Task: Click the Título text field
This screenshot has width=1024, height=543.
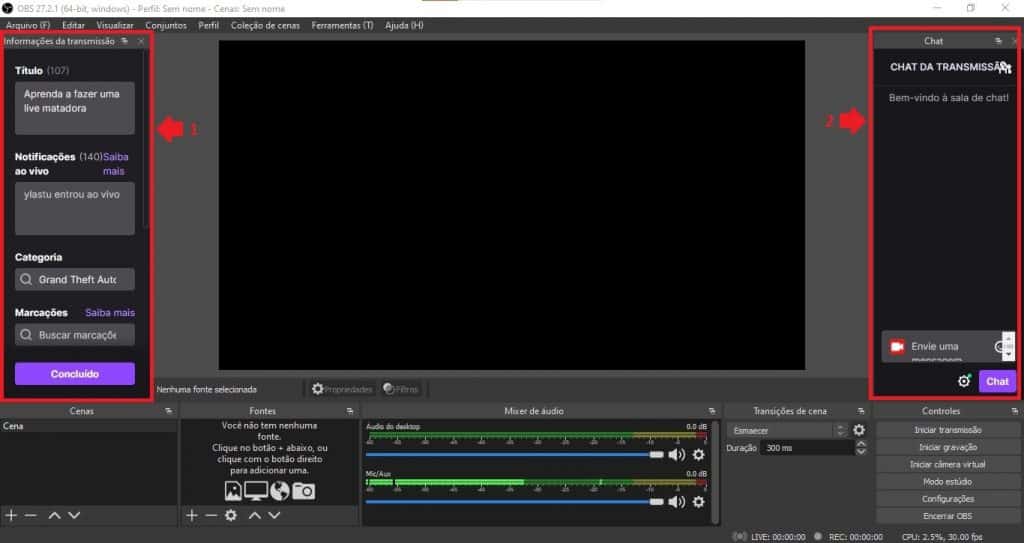Action: [x=75, y=108]
